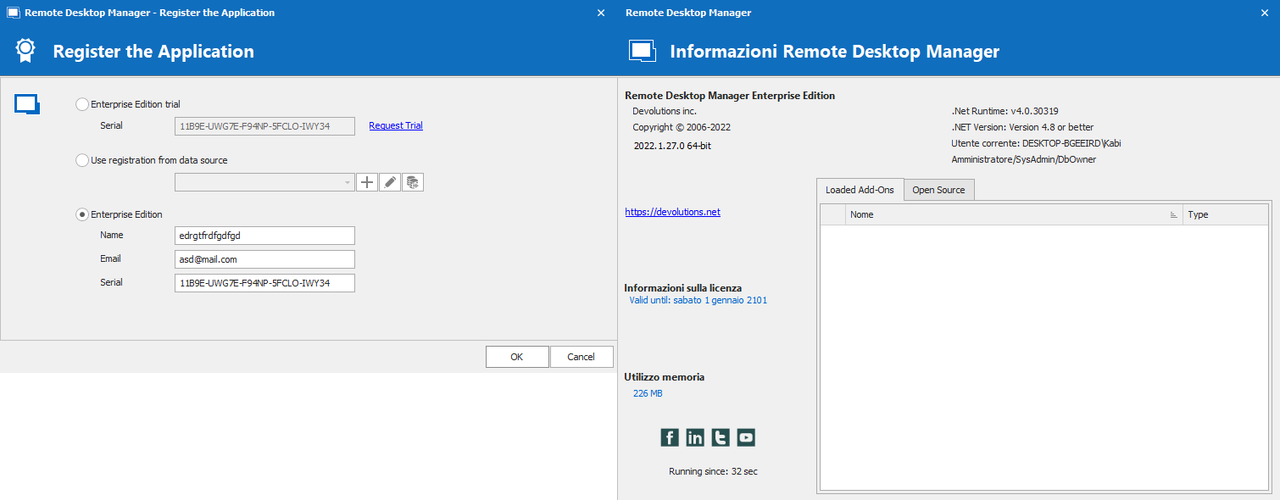Click the Devolutions inc. text
This screenshot has width=1280, height=500.
(x=664, y=111)
